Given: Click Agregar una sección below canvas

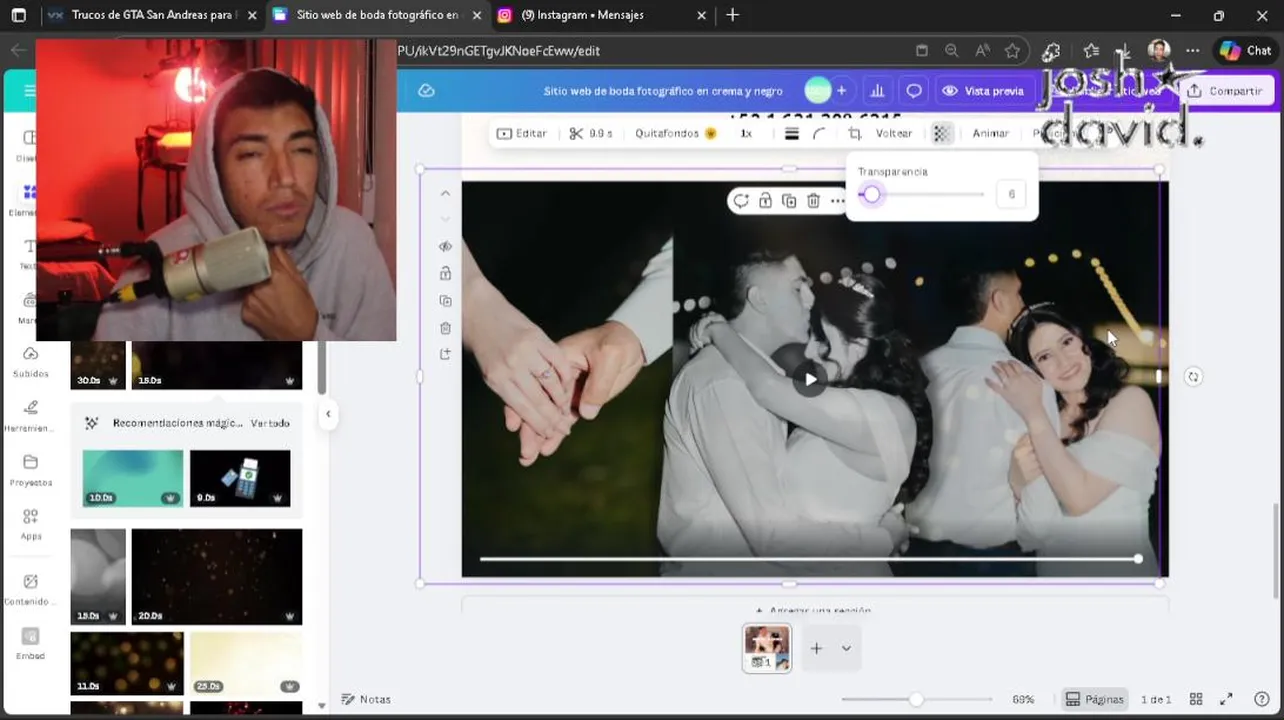Looking at the screenshot, I should (813, 610).
